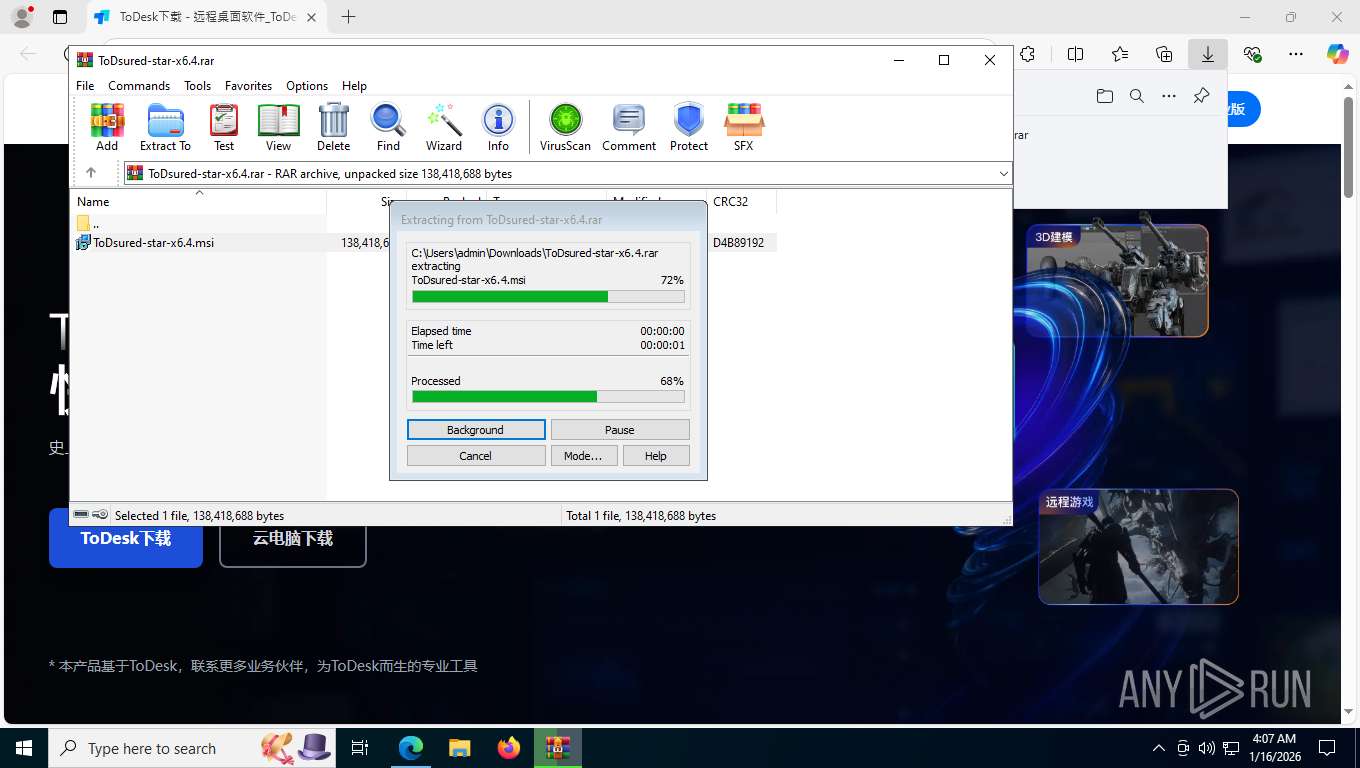Click WinRAR taskbar icon
This screenshot has height=768, width=1360.
click(x=558, y=748)
